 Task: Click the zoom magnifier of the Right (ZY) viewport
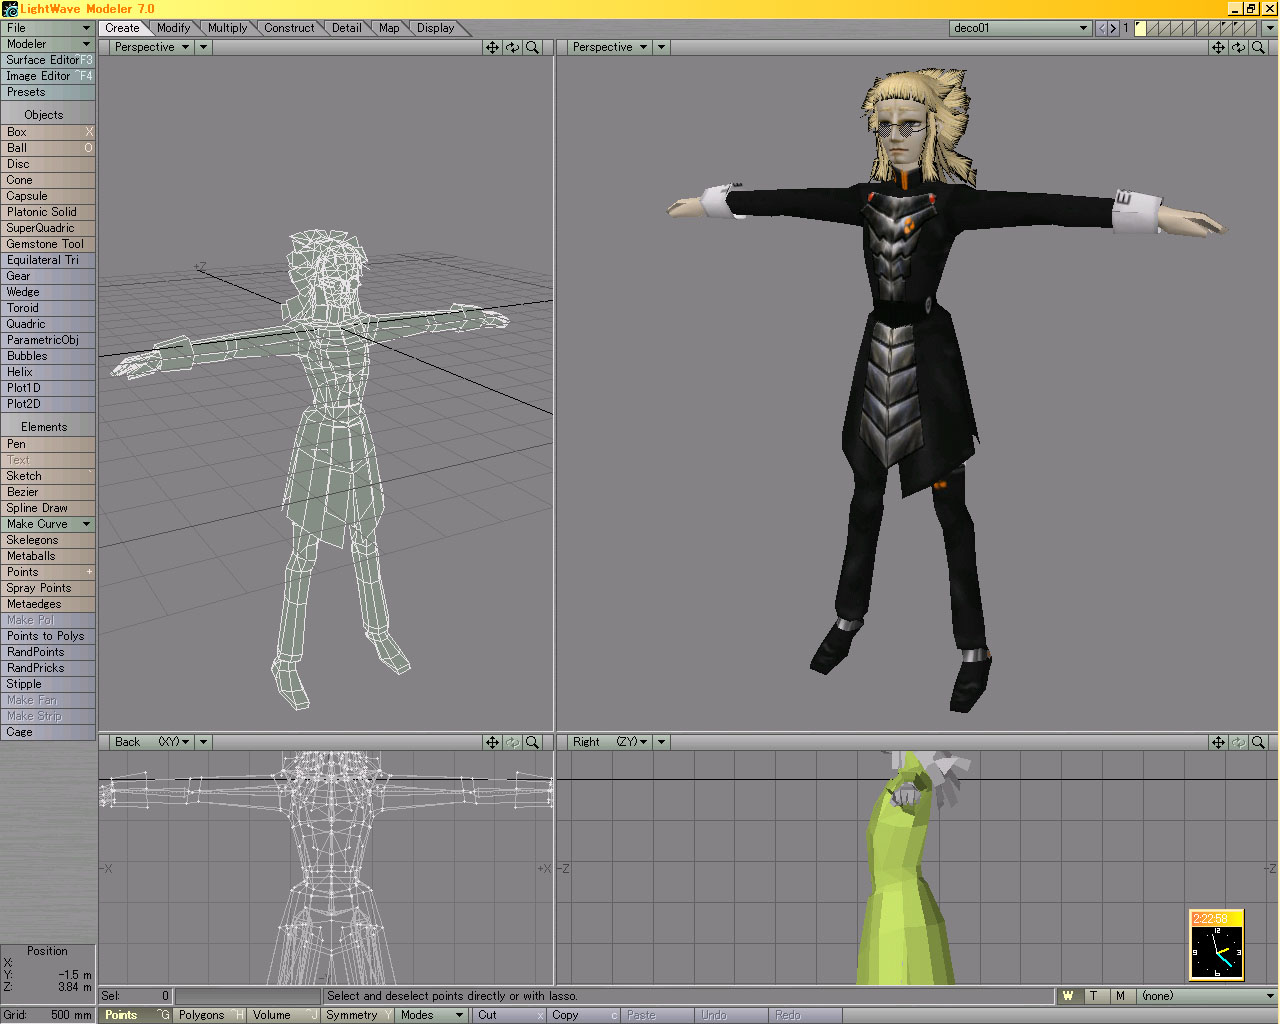[1258, 742]
